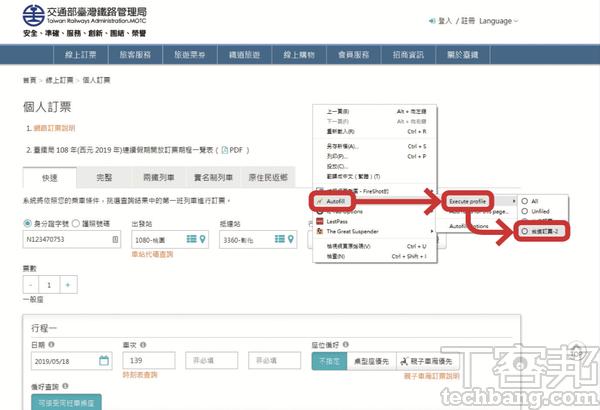Screen dimensions: 600x410
Task: Select the 身分證字號 radio button
Action: coord(27,223)
